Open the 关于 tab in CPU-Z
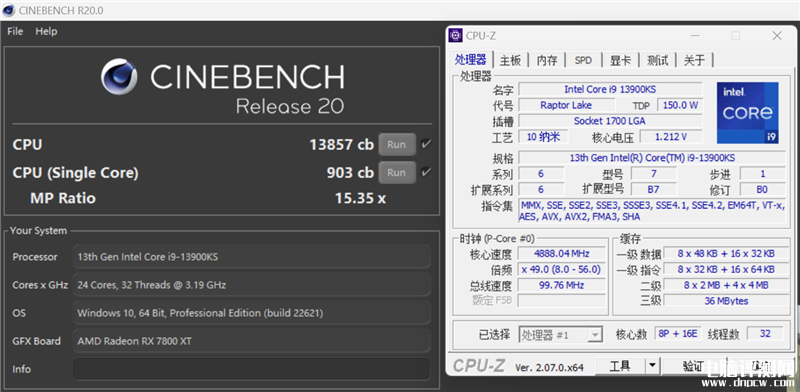The height and width of the screenshot is (392, 800). (694, 60)
